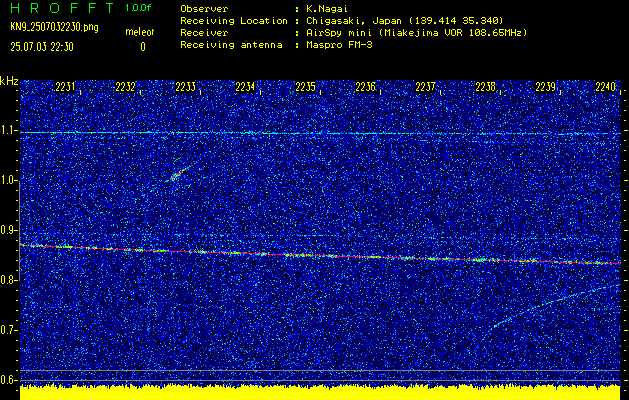
Task: Click the 2231 time marker
Action: pyautogui.click(x=65, y=87)
